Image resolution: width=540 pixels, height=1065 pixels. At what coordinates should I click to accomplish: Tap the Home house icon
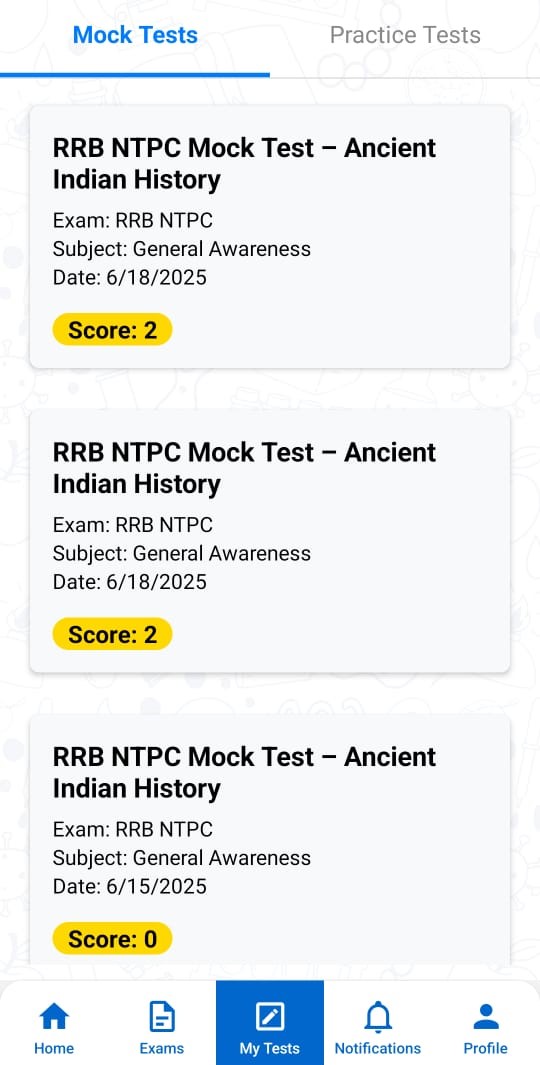pyautogui.click(x=54, y=1017)
